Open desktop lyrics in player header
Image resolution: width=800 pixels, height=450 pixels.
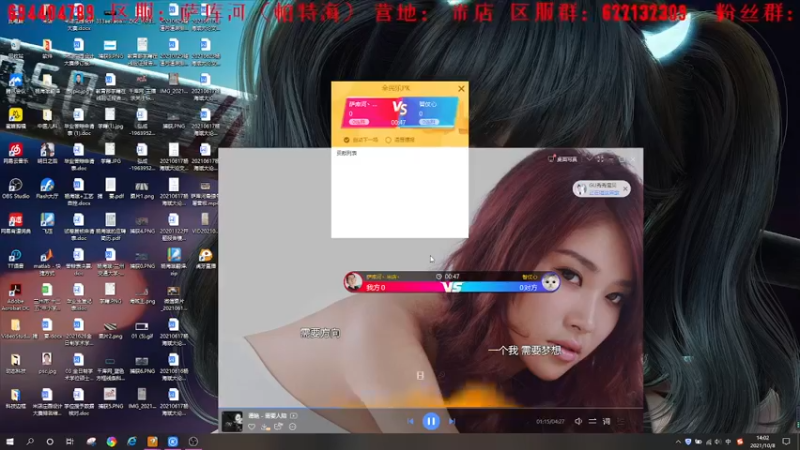(562, 159)
